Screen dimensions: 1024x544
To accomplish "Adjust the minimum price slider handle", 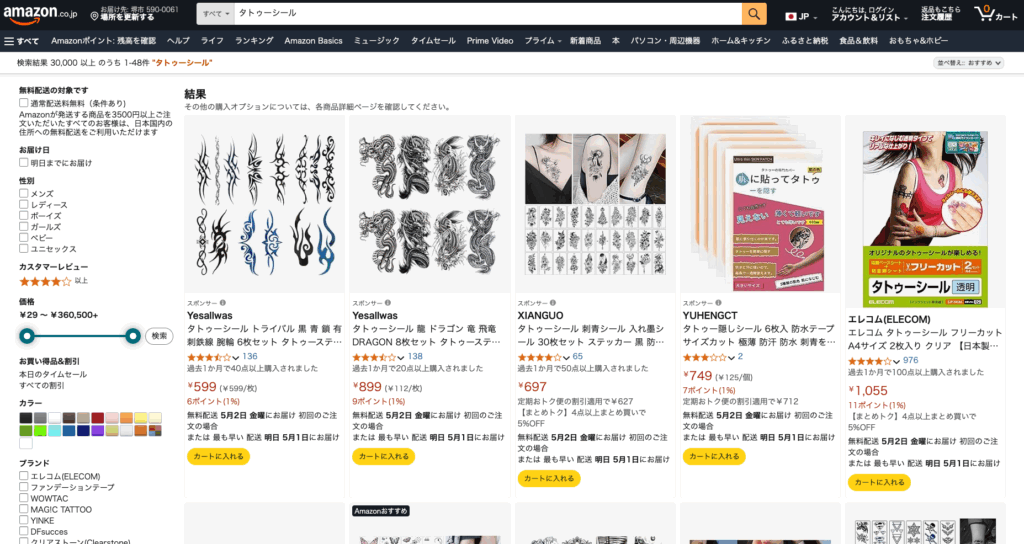I will pos(27,336).
